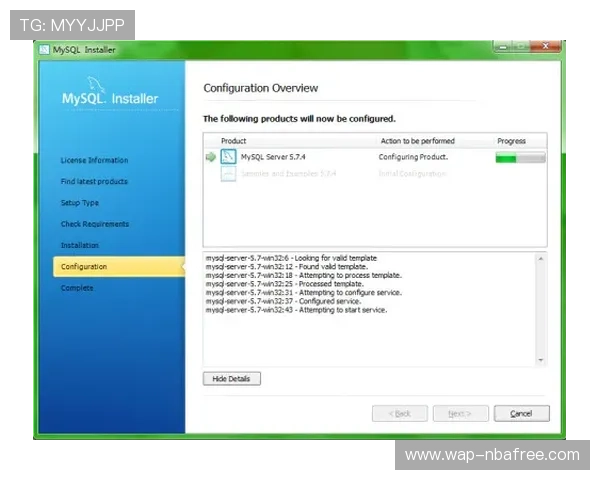Select the Samples and Examples 5.7.4 row
The width and height of the screenshot is (600, 480).
tap(289, 174)
